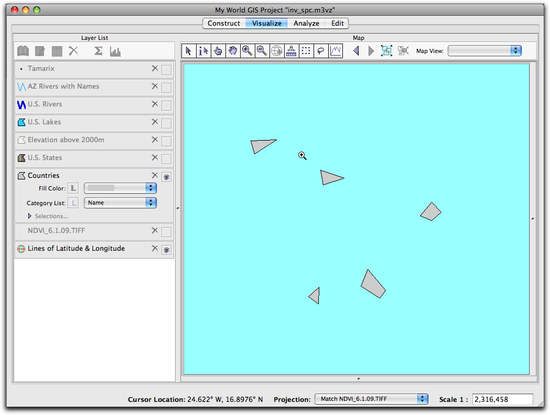Screen dimensions: 550x415
Task: Open the layer table grid icon
Action: pos(57,51)
